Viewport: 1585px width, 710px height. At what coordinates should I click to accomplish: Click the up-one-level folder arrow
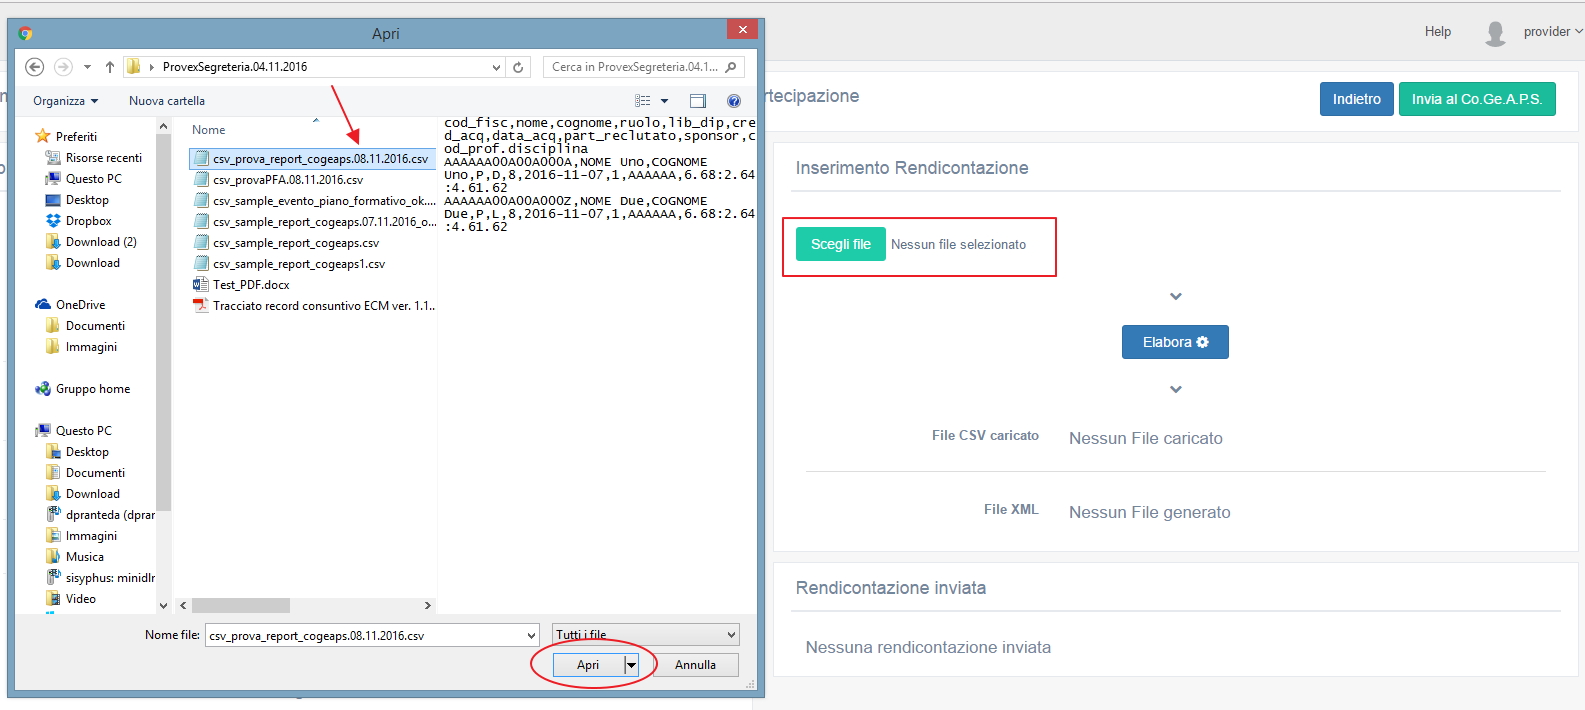[110, 67]
